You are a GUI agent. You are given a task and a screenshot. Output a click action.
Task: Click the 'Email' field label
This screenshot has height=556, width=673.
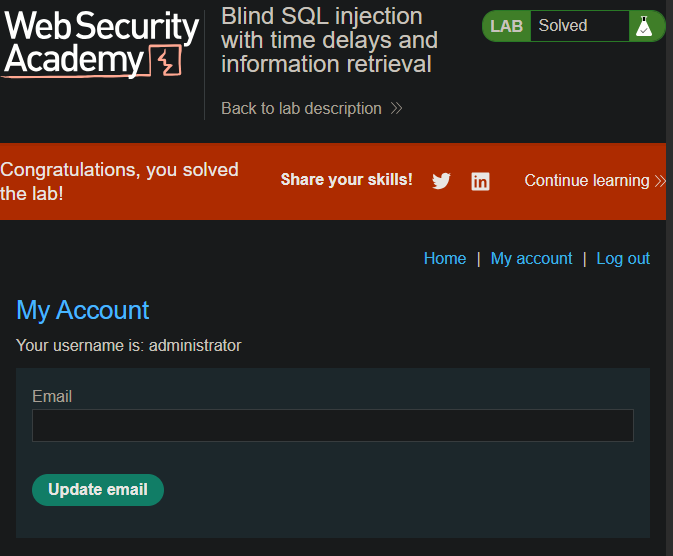pyautogui.click(x=52, y=396)
